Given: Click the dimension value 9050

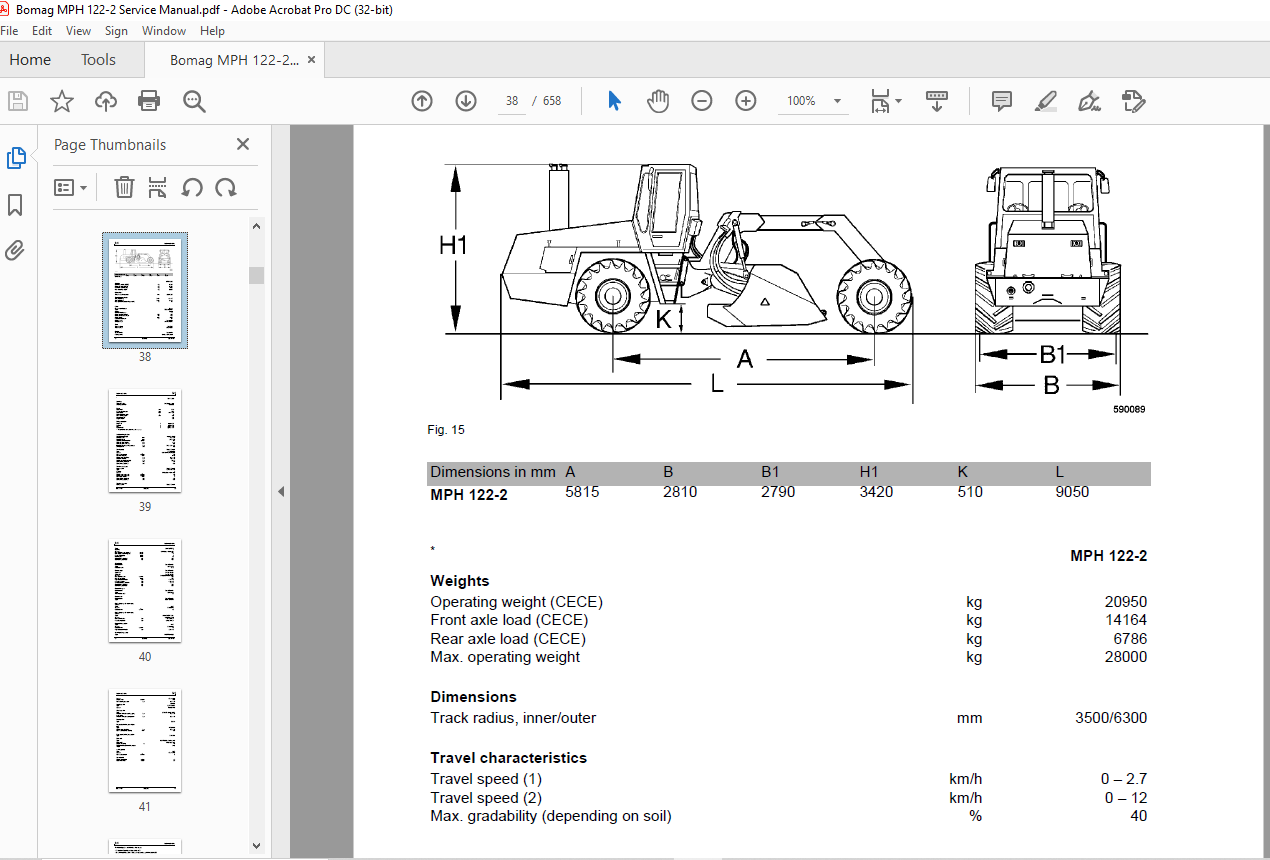Looking at the screenshot, I should tap(1072, 492).
